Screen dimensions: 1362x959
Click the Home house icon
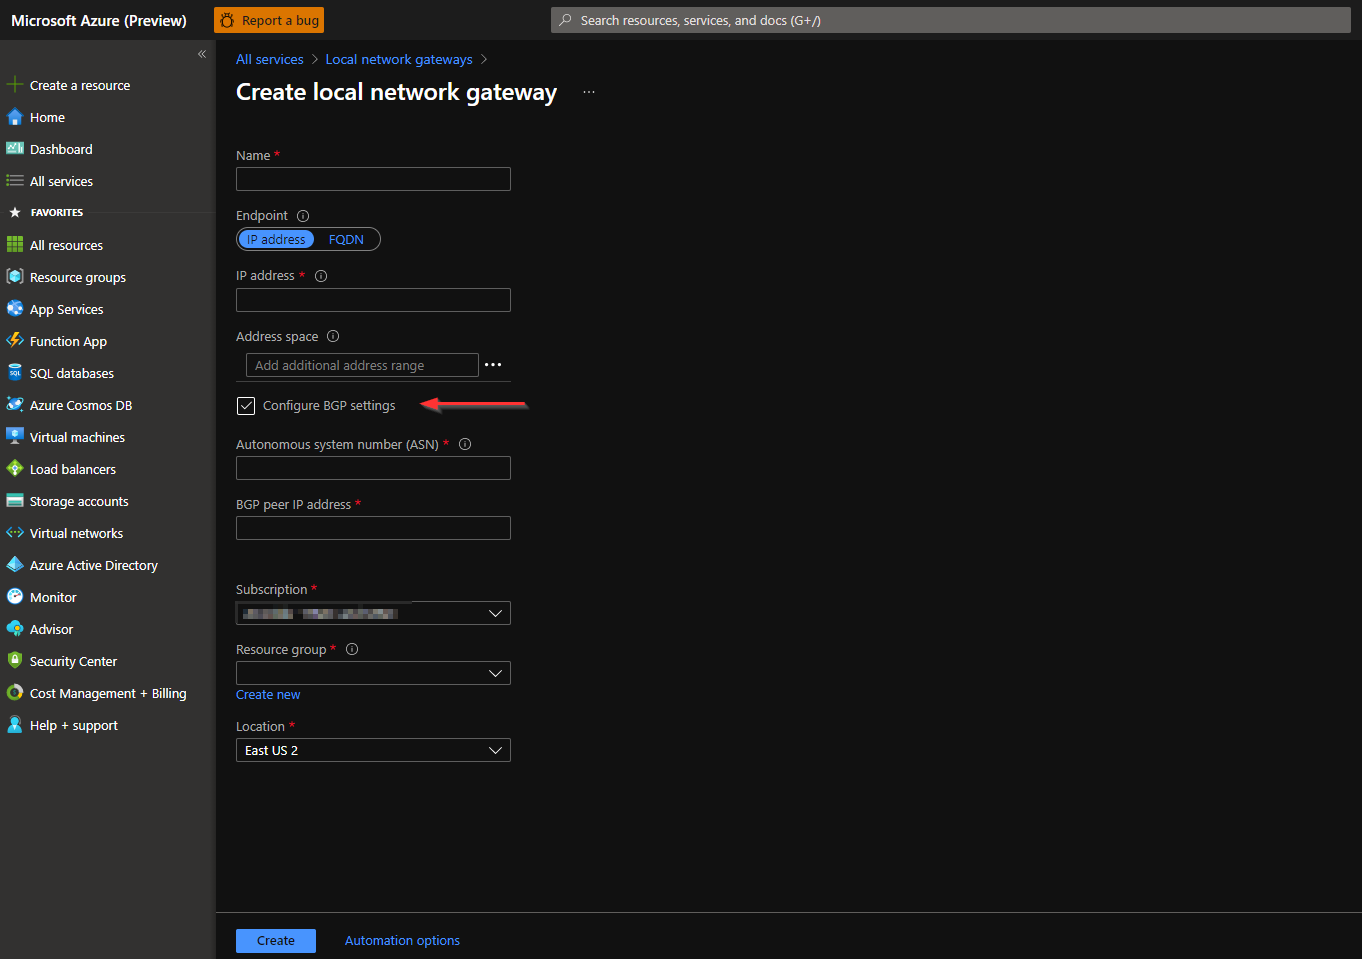click(15, 117)
